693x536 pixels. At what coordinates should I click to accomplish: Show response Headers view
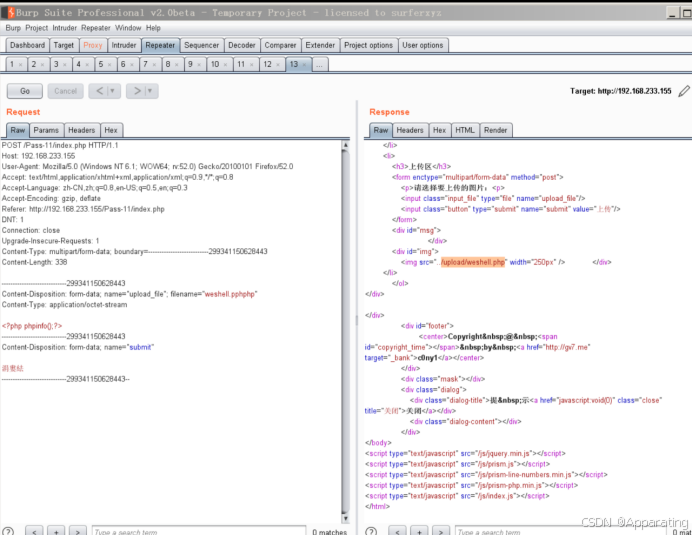point(410,130)
